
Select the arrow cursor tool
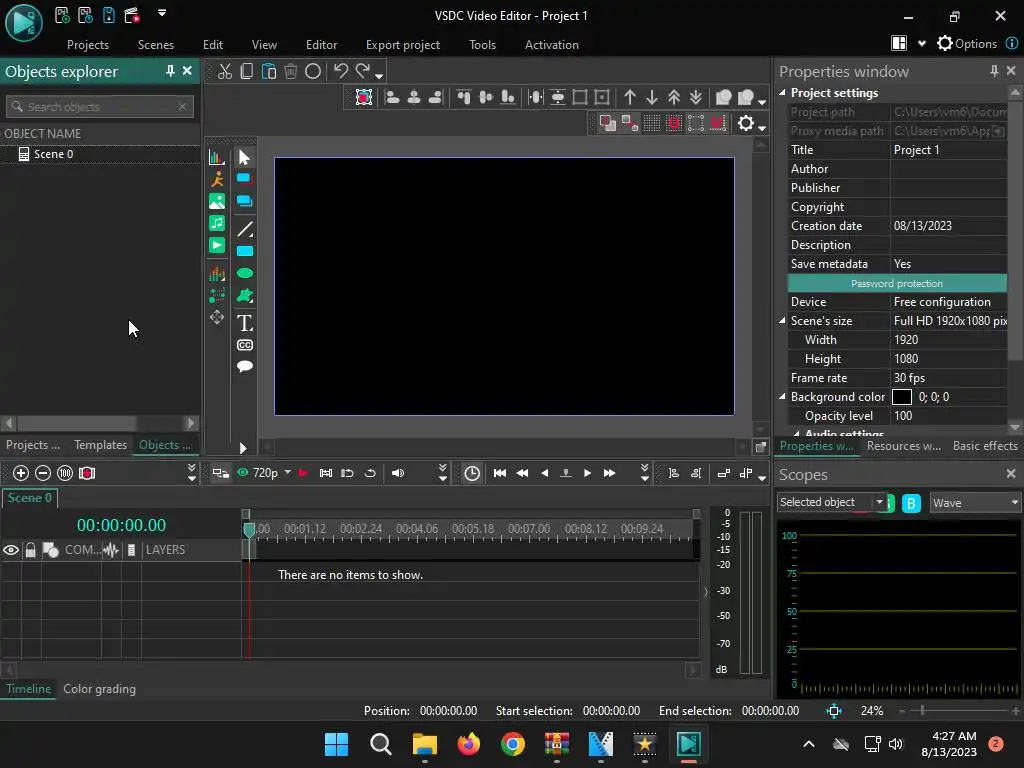point(244,157)
